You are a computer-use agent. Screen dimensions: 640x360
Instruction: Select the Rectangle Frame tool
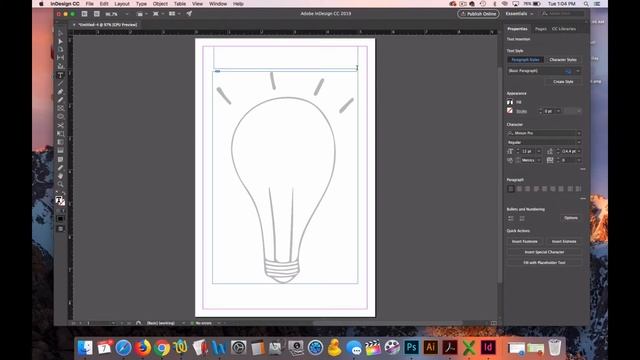coord(60,108)
